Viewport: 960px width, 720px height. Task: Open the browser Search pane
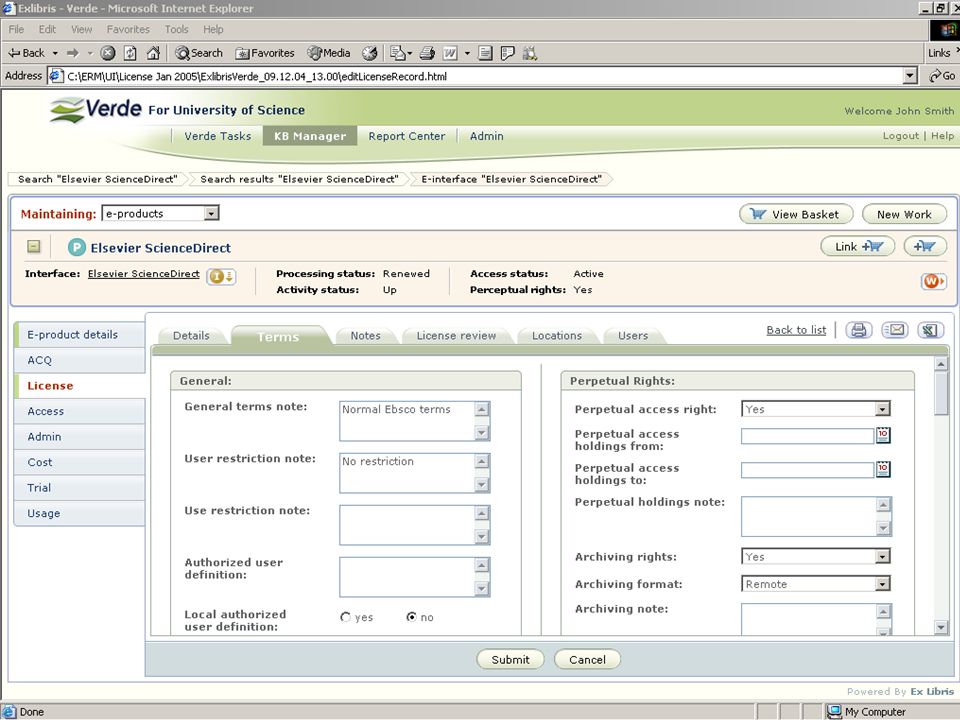coord(199,53)
